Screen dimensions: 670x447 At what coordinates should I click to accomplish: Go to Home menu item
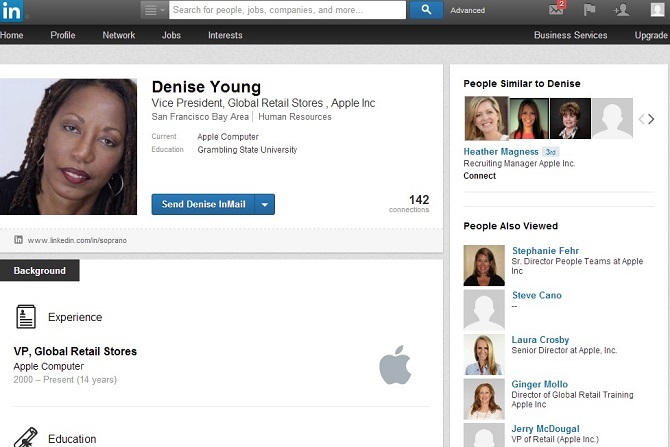(x=12, y=35)
